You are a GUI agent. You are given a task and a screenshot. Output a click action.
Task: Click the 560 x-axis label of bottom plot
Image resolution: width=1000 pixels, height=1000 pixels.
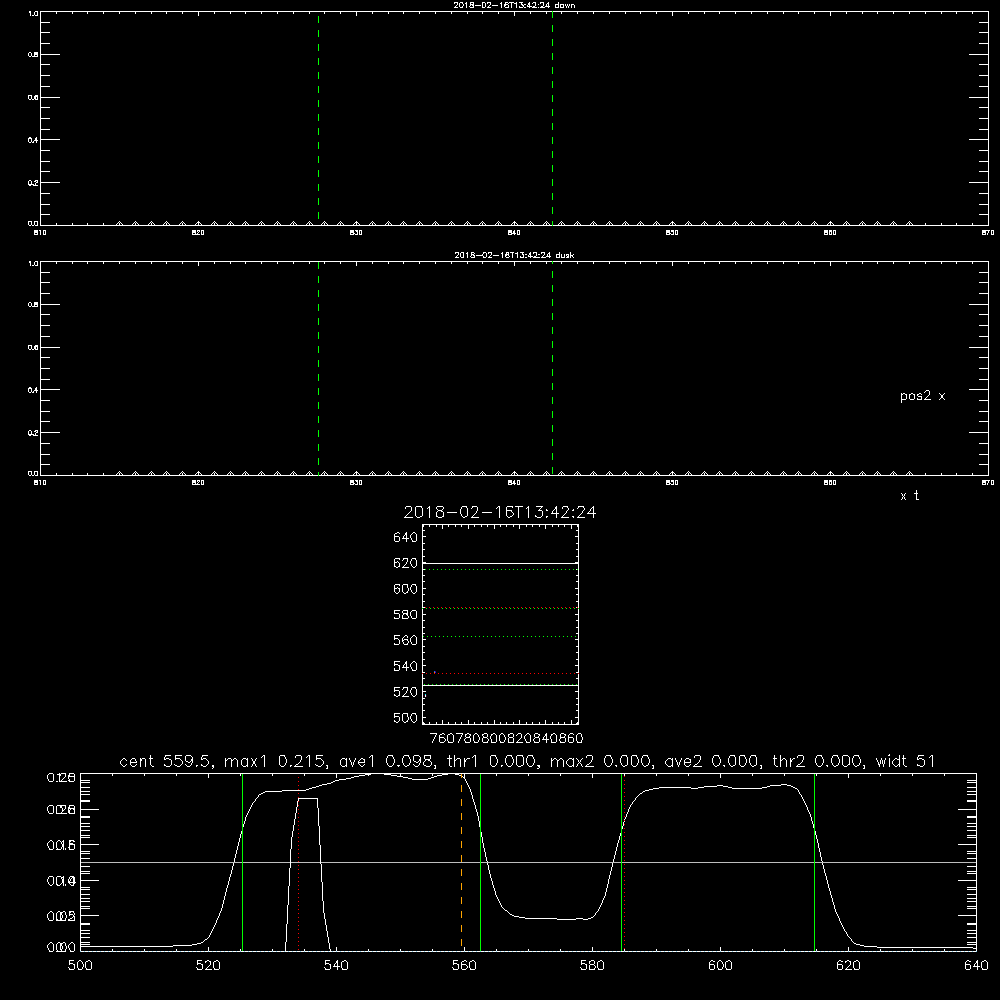point(464,966)
